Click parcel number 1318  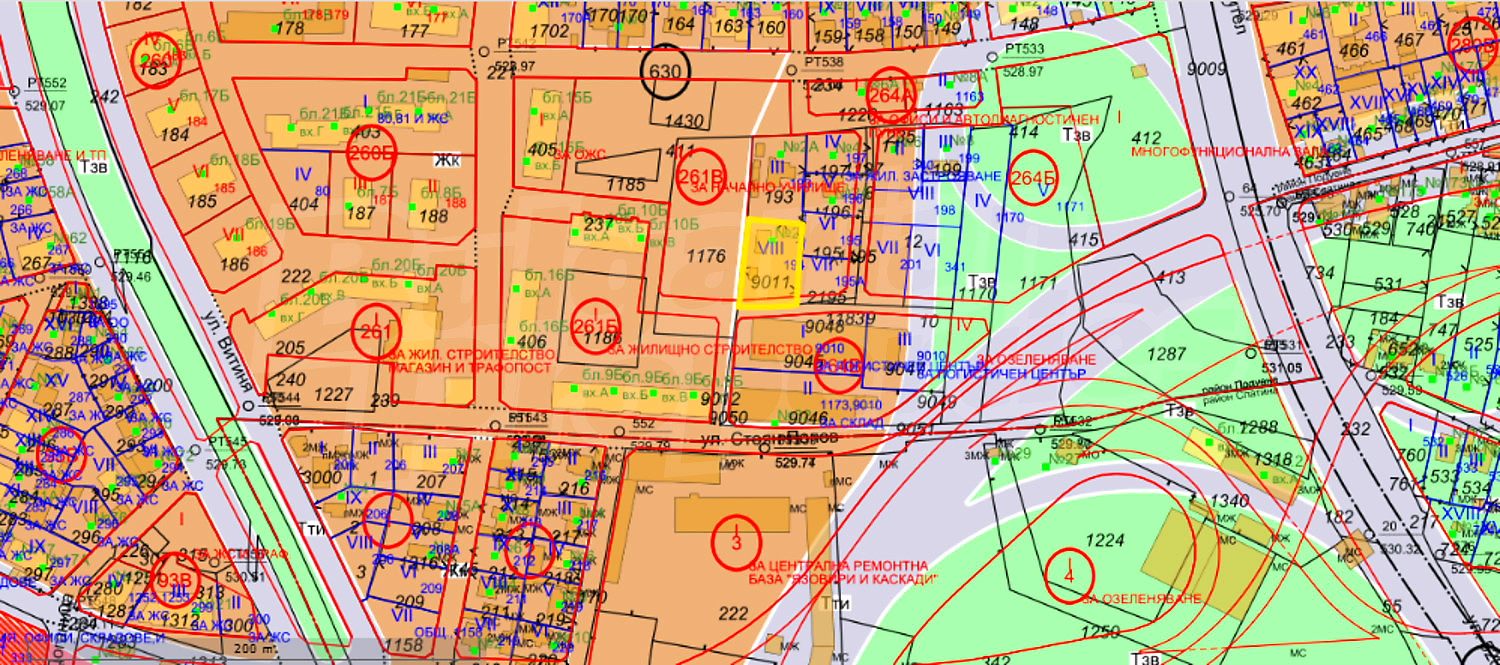(x=1273, y=458)
